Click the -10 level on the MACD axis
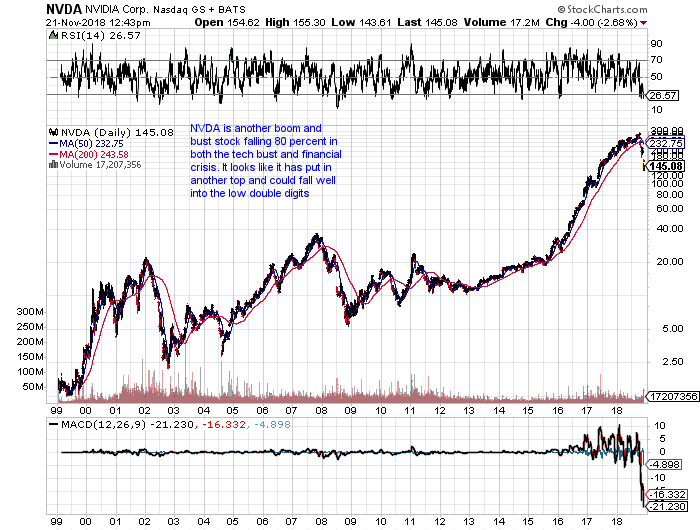 [x=659, y=478]
